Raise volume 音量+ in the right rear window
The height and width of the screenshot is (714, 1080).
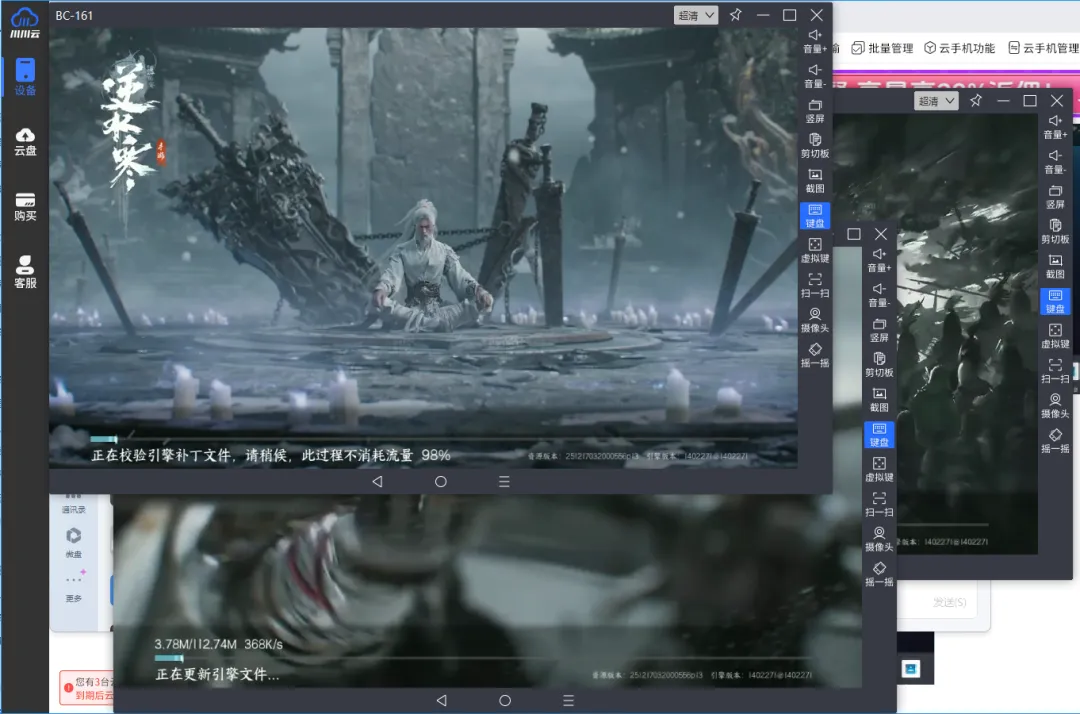click(1055, 127)
